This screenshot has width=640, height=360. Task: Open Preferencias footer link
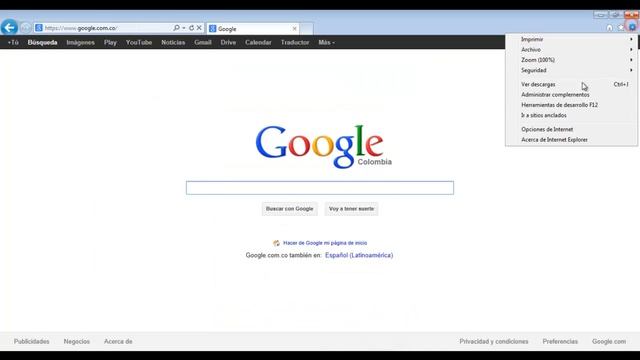point(560,341)
